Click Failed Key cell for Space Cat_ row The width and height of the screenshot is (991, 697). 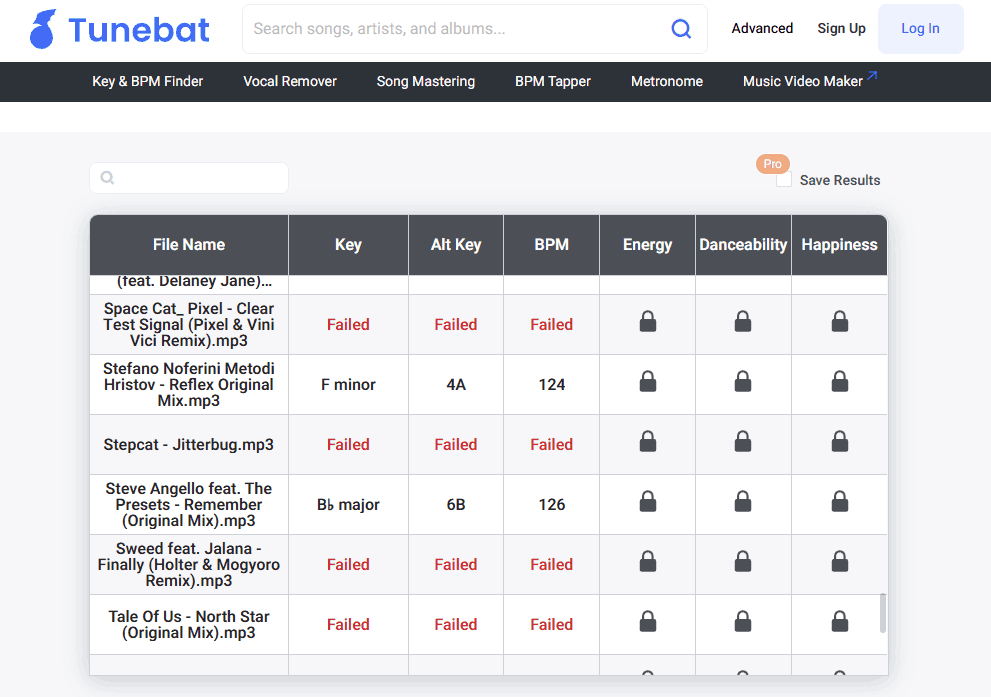coord(348,324)
